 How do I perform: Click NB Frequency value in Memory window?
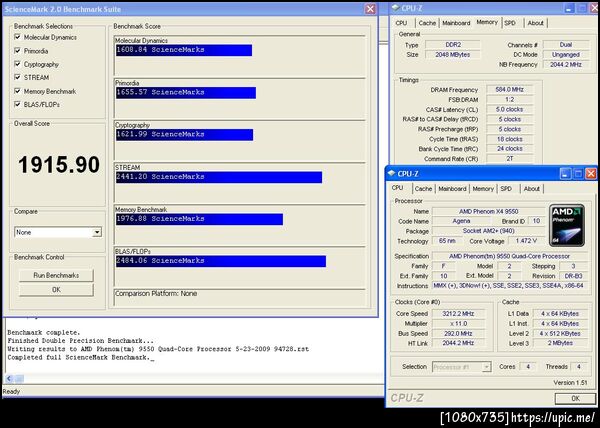(566, 65)
